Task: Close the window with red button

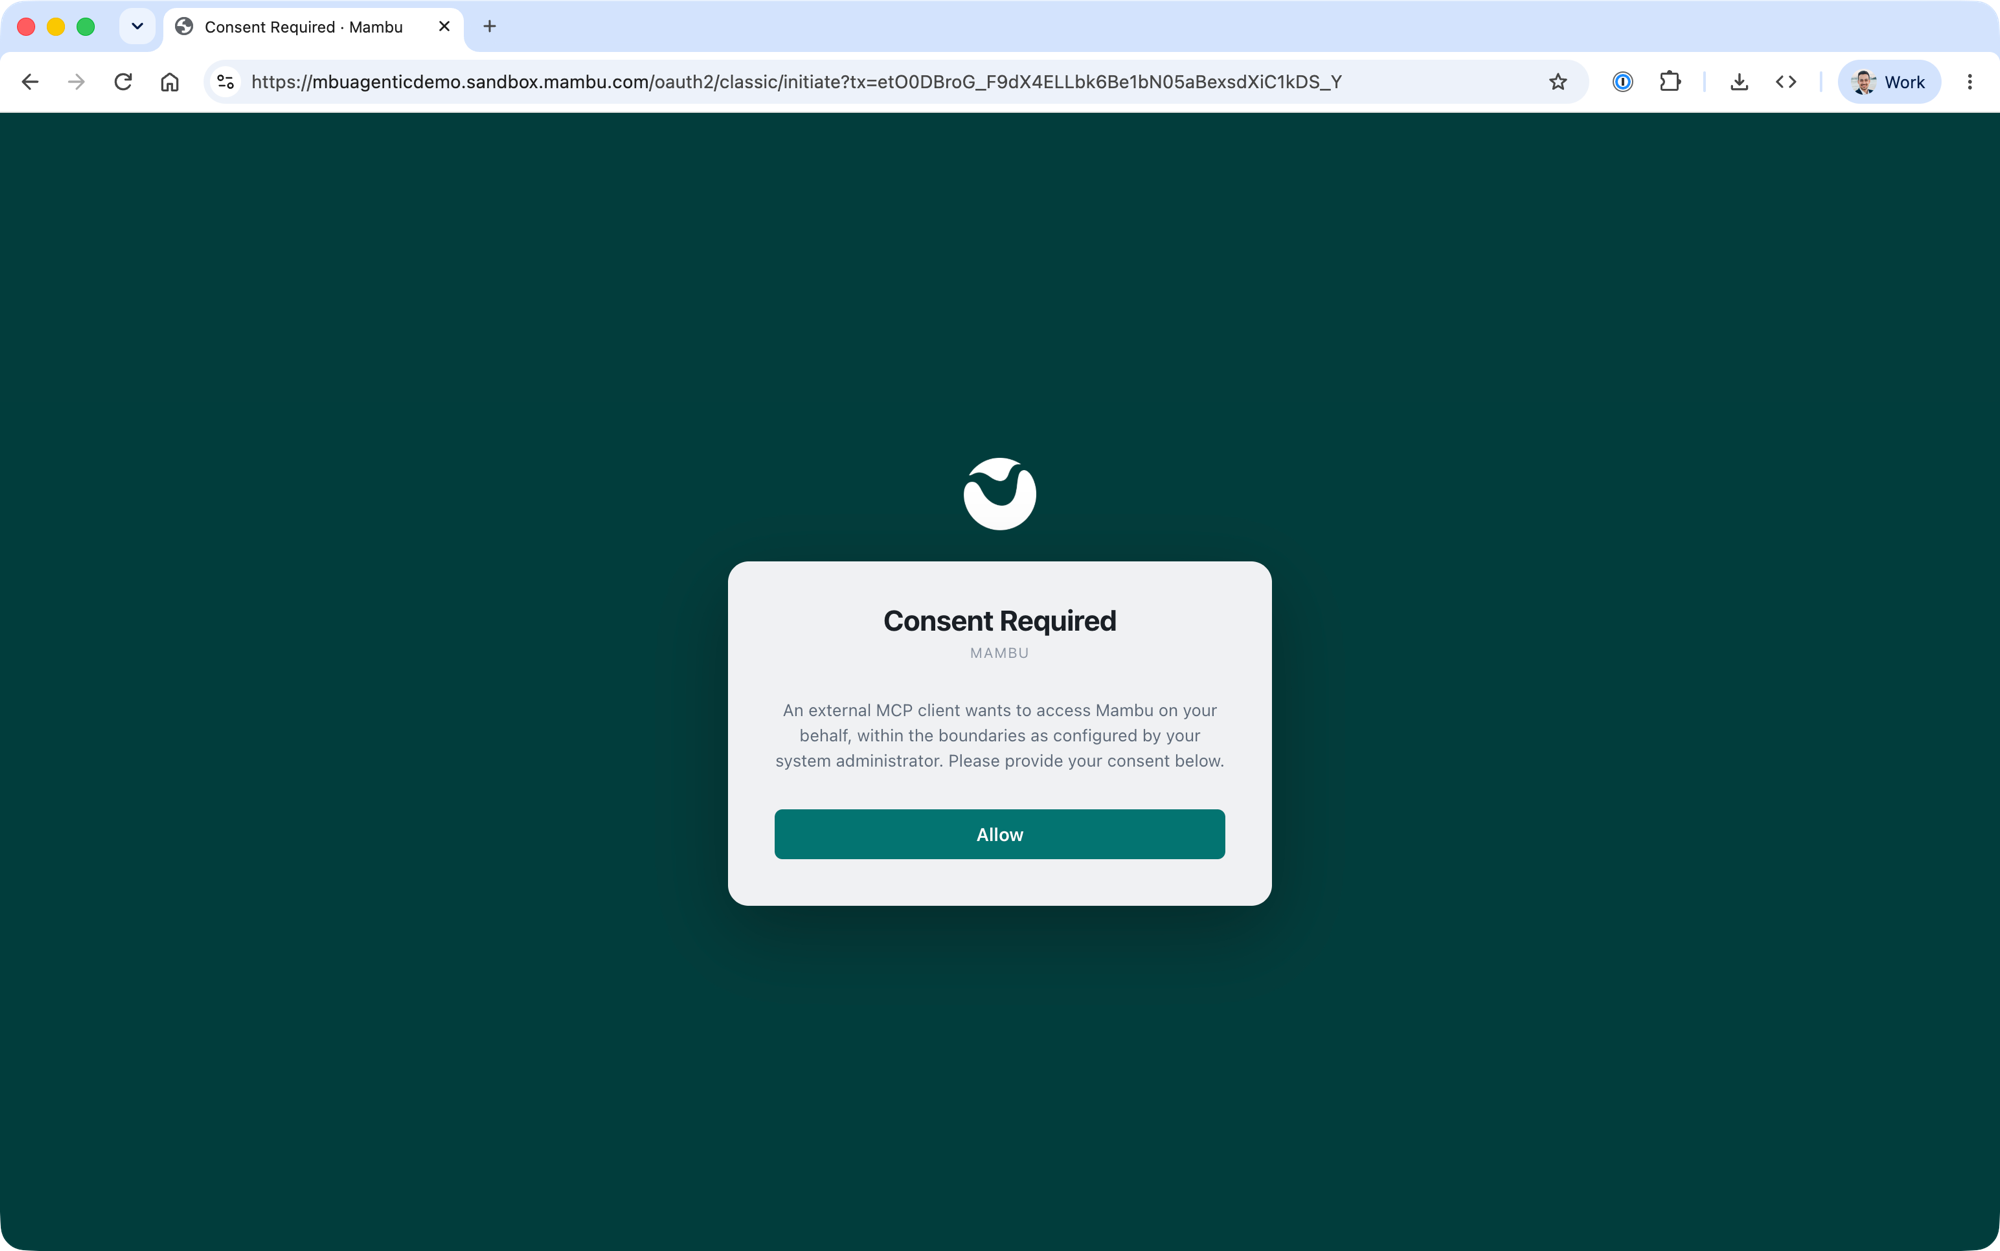Action: (27, 27)
